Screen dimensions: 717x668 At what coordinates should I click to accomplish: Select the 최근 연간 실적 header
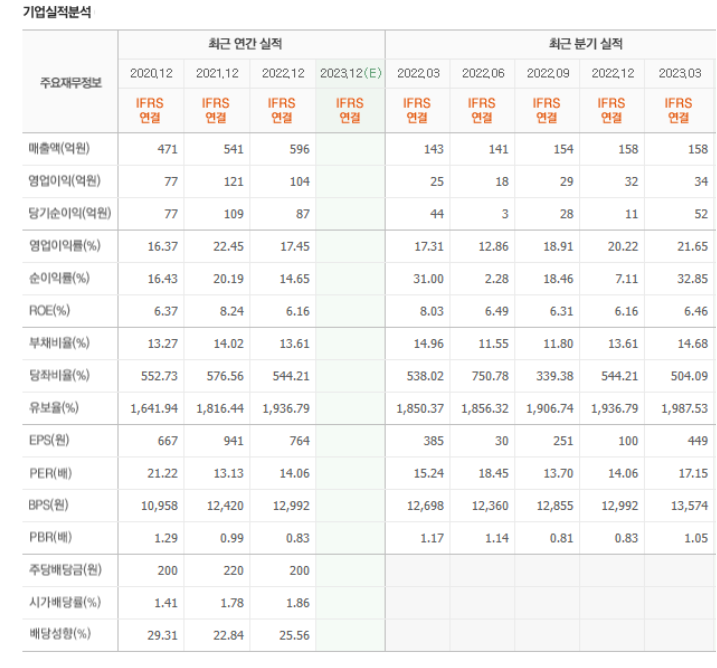point(245,44)
